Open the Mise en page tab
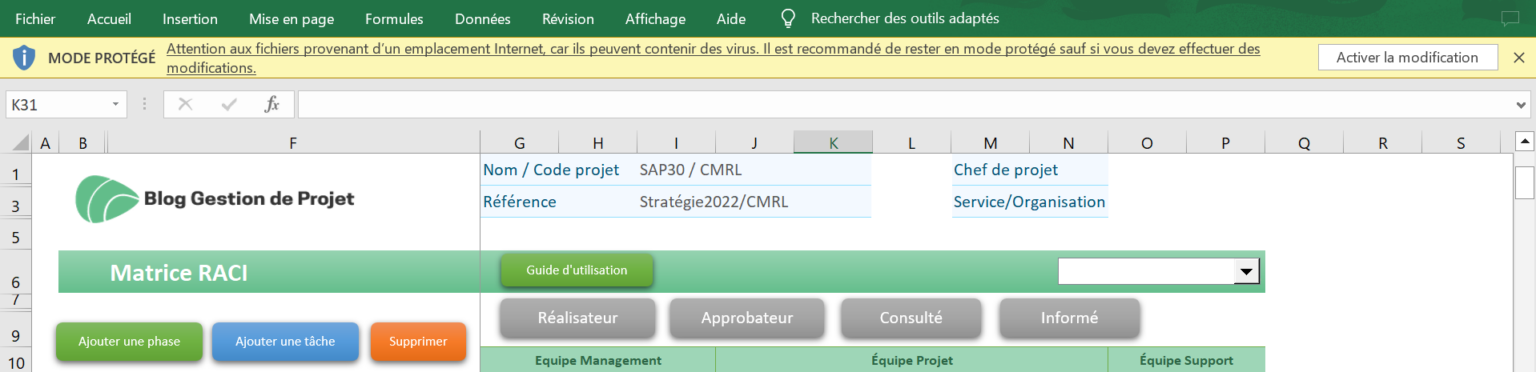 292,19
